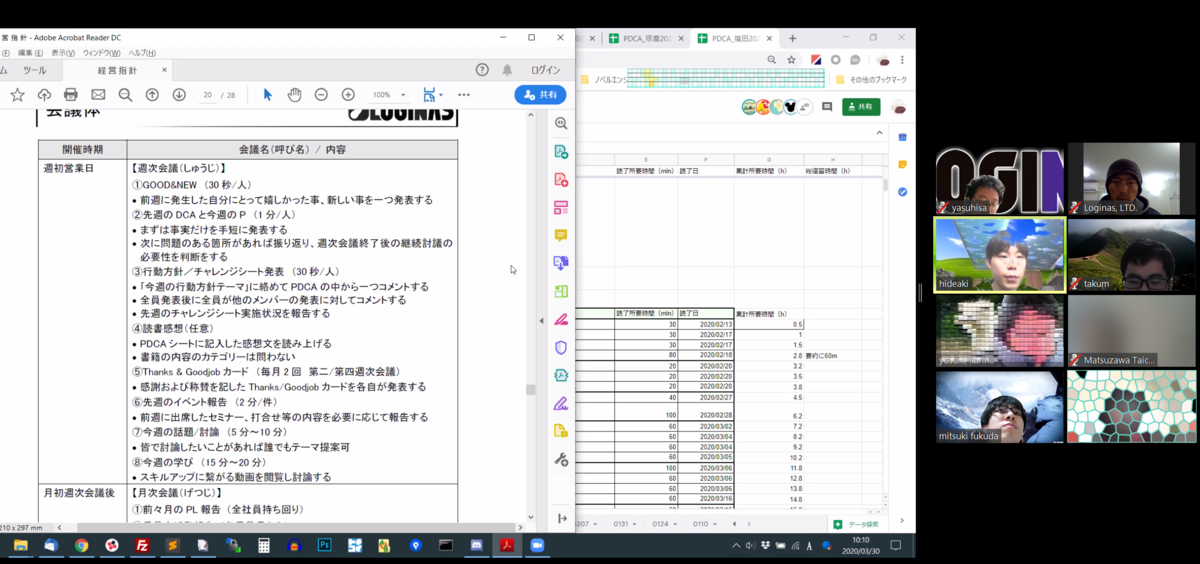Click ログイン to sign in to Acrobat

tap(546, 70)
